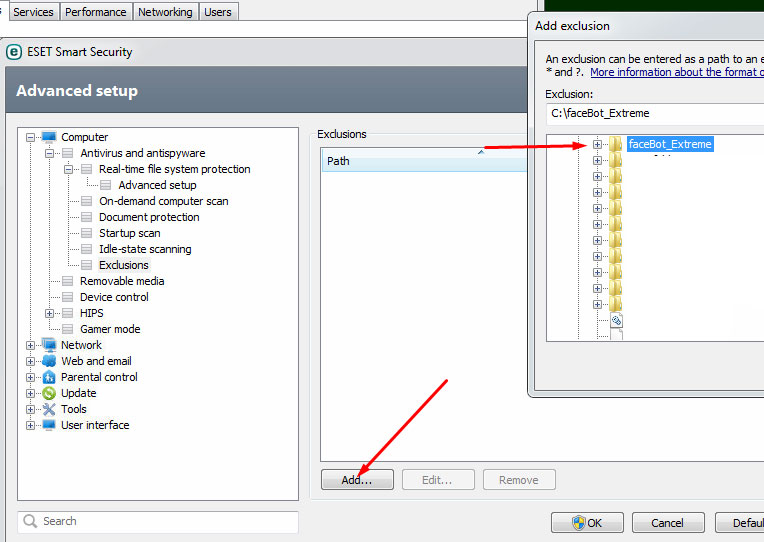Click the page icon beside Exclusions
This screenshot has height=542, width=764.
click(86, 265)
